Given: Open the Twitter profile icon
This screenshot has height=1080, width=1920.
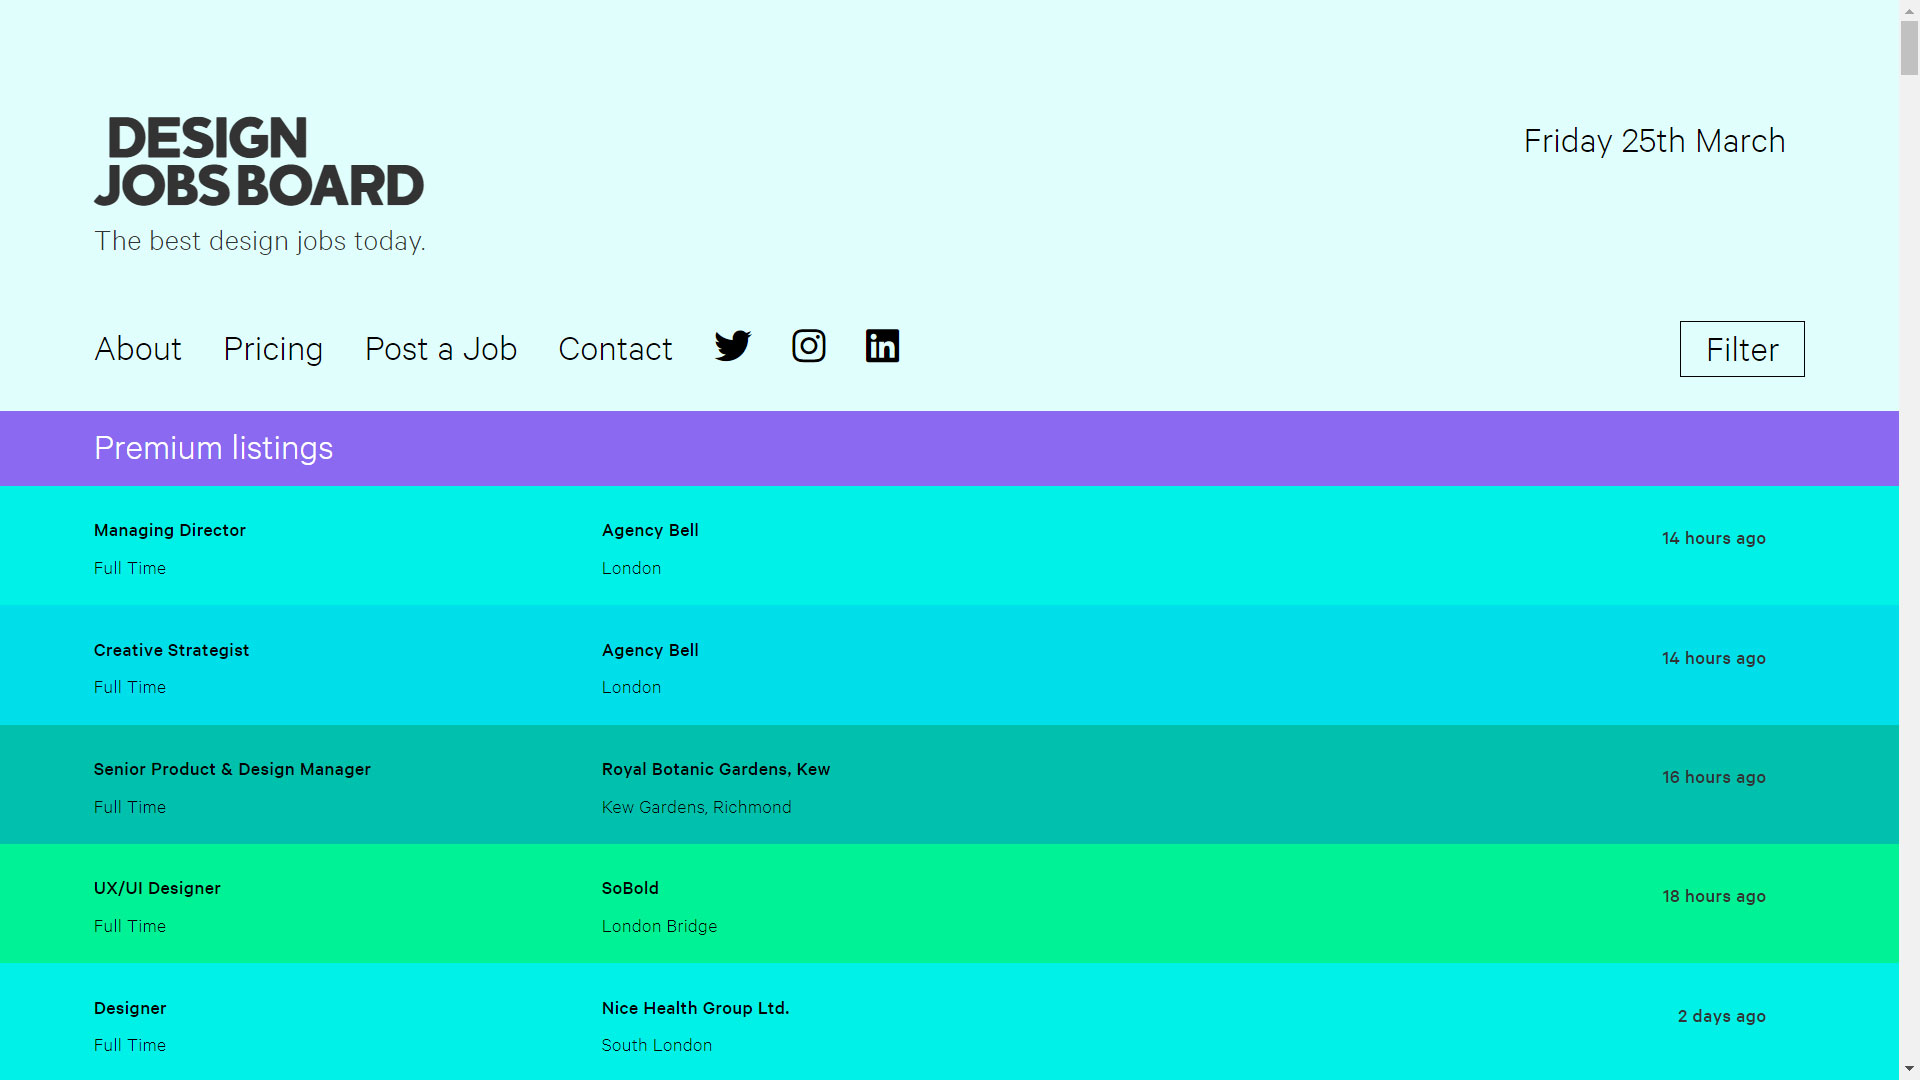Looking at the screenshot, I should 732,346.
